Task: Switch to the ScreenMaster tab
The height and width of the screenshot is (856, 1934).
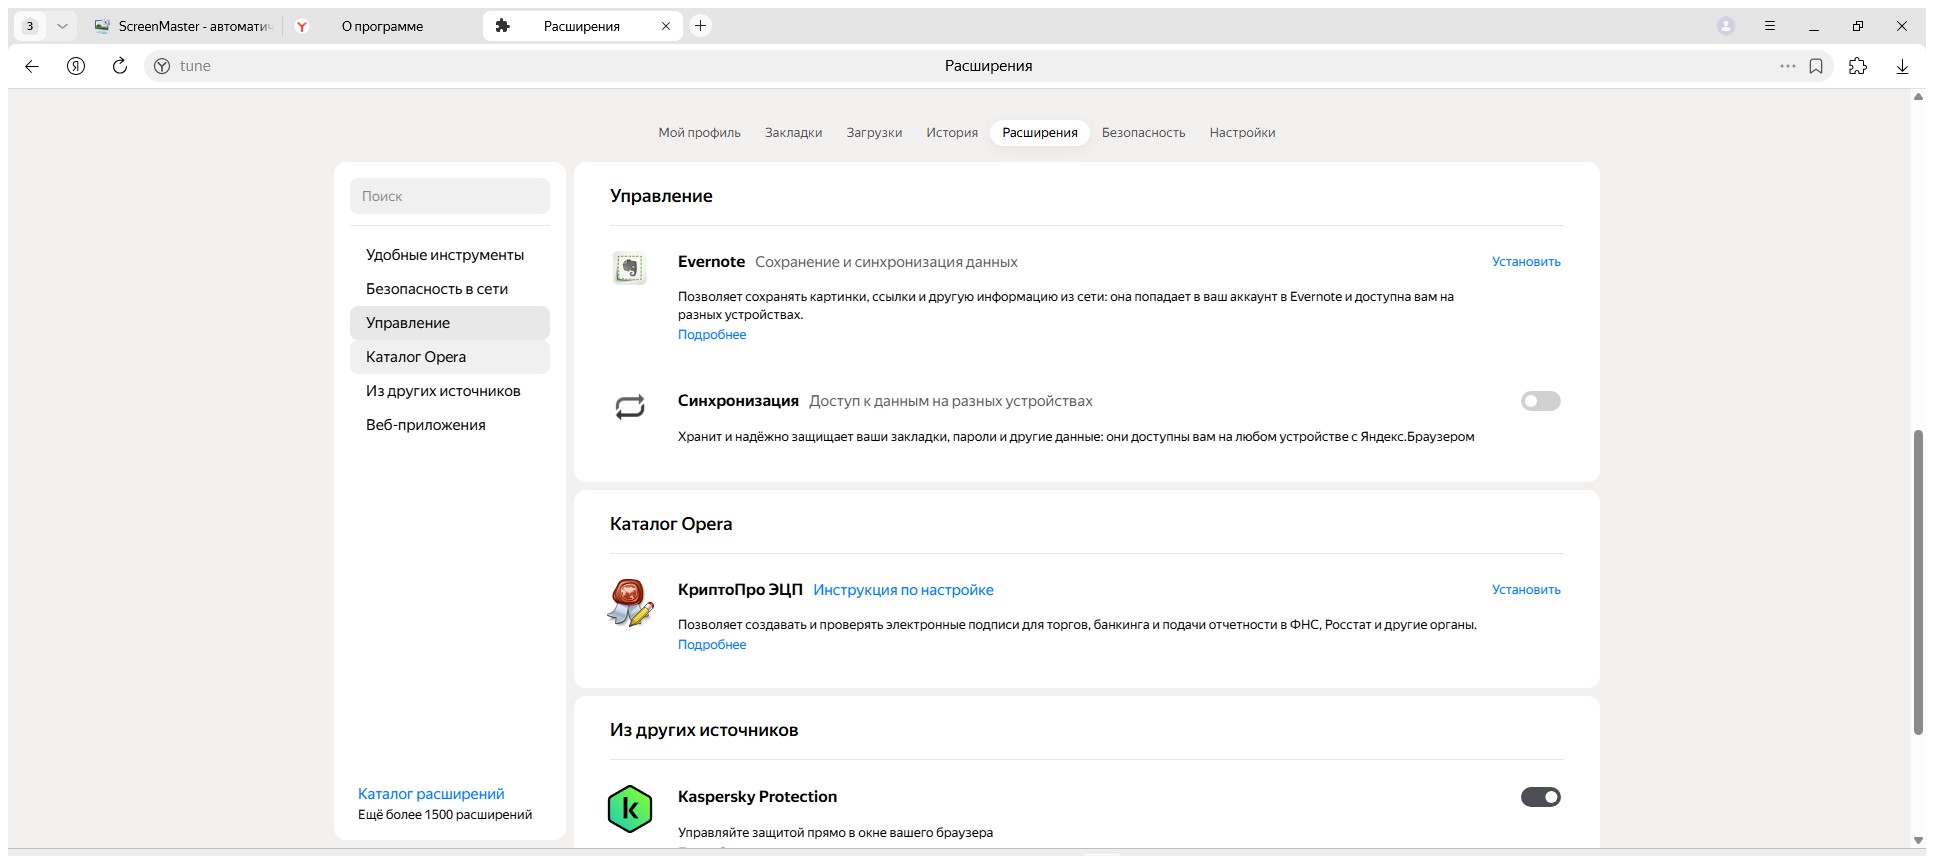Action: 183,26
